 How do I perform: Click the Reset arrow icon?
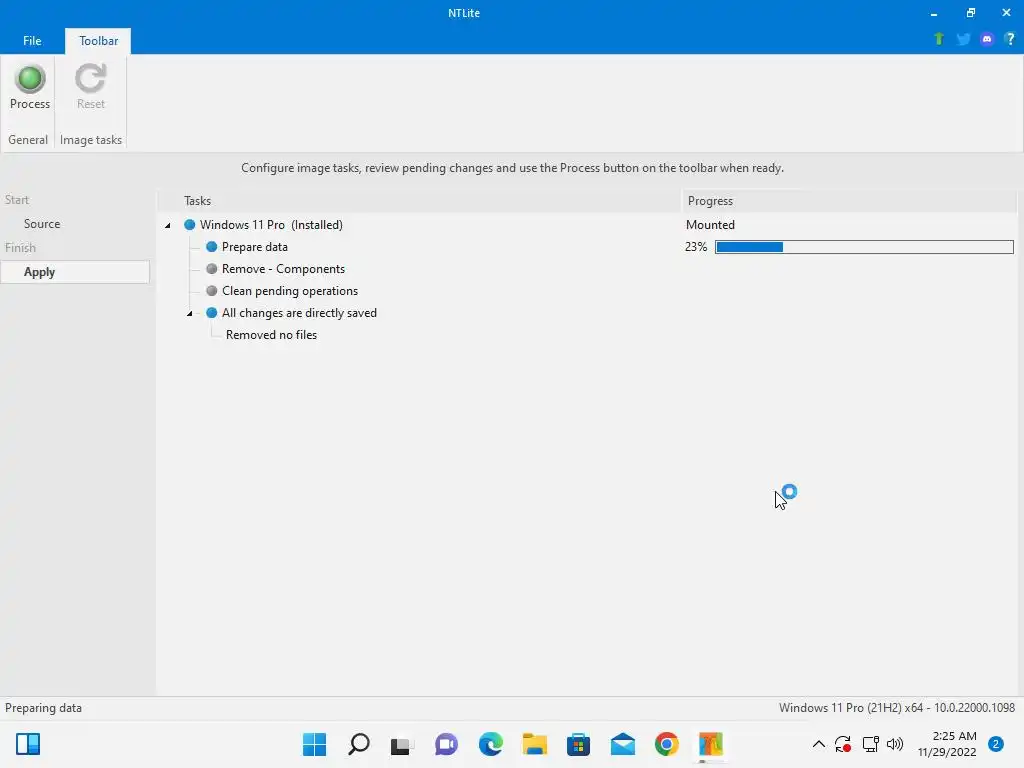point(90,78)
